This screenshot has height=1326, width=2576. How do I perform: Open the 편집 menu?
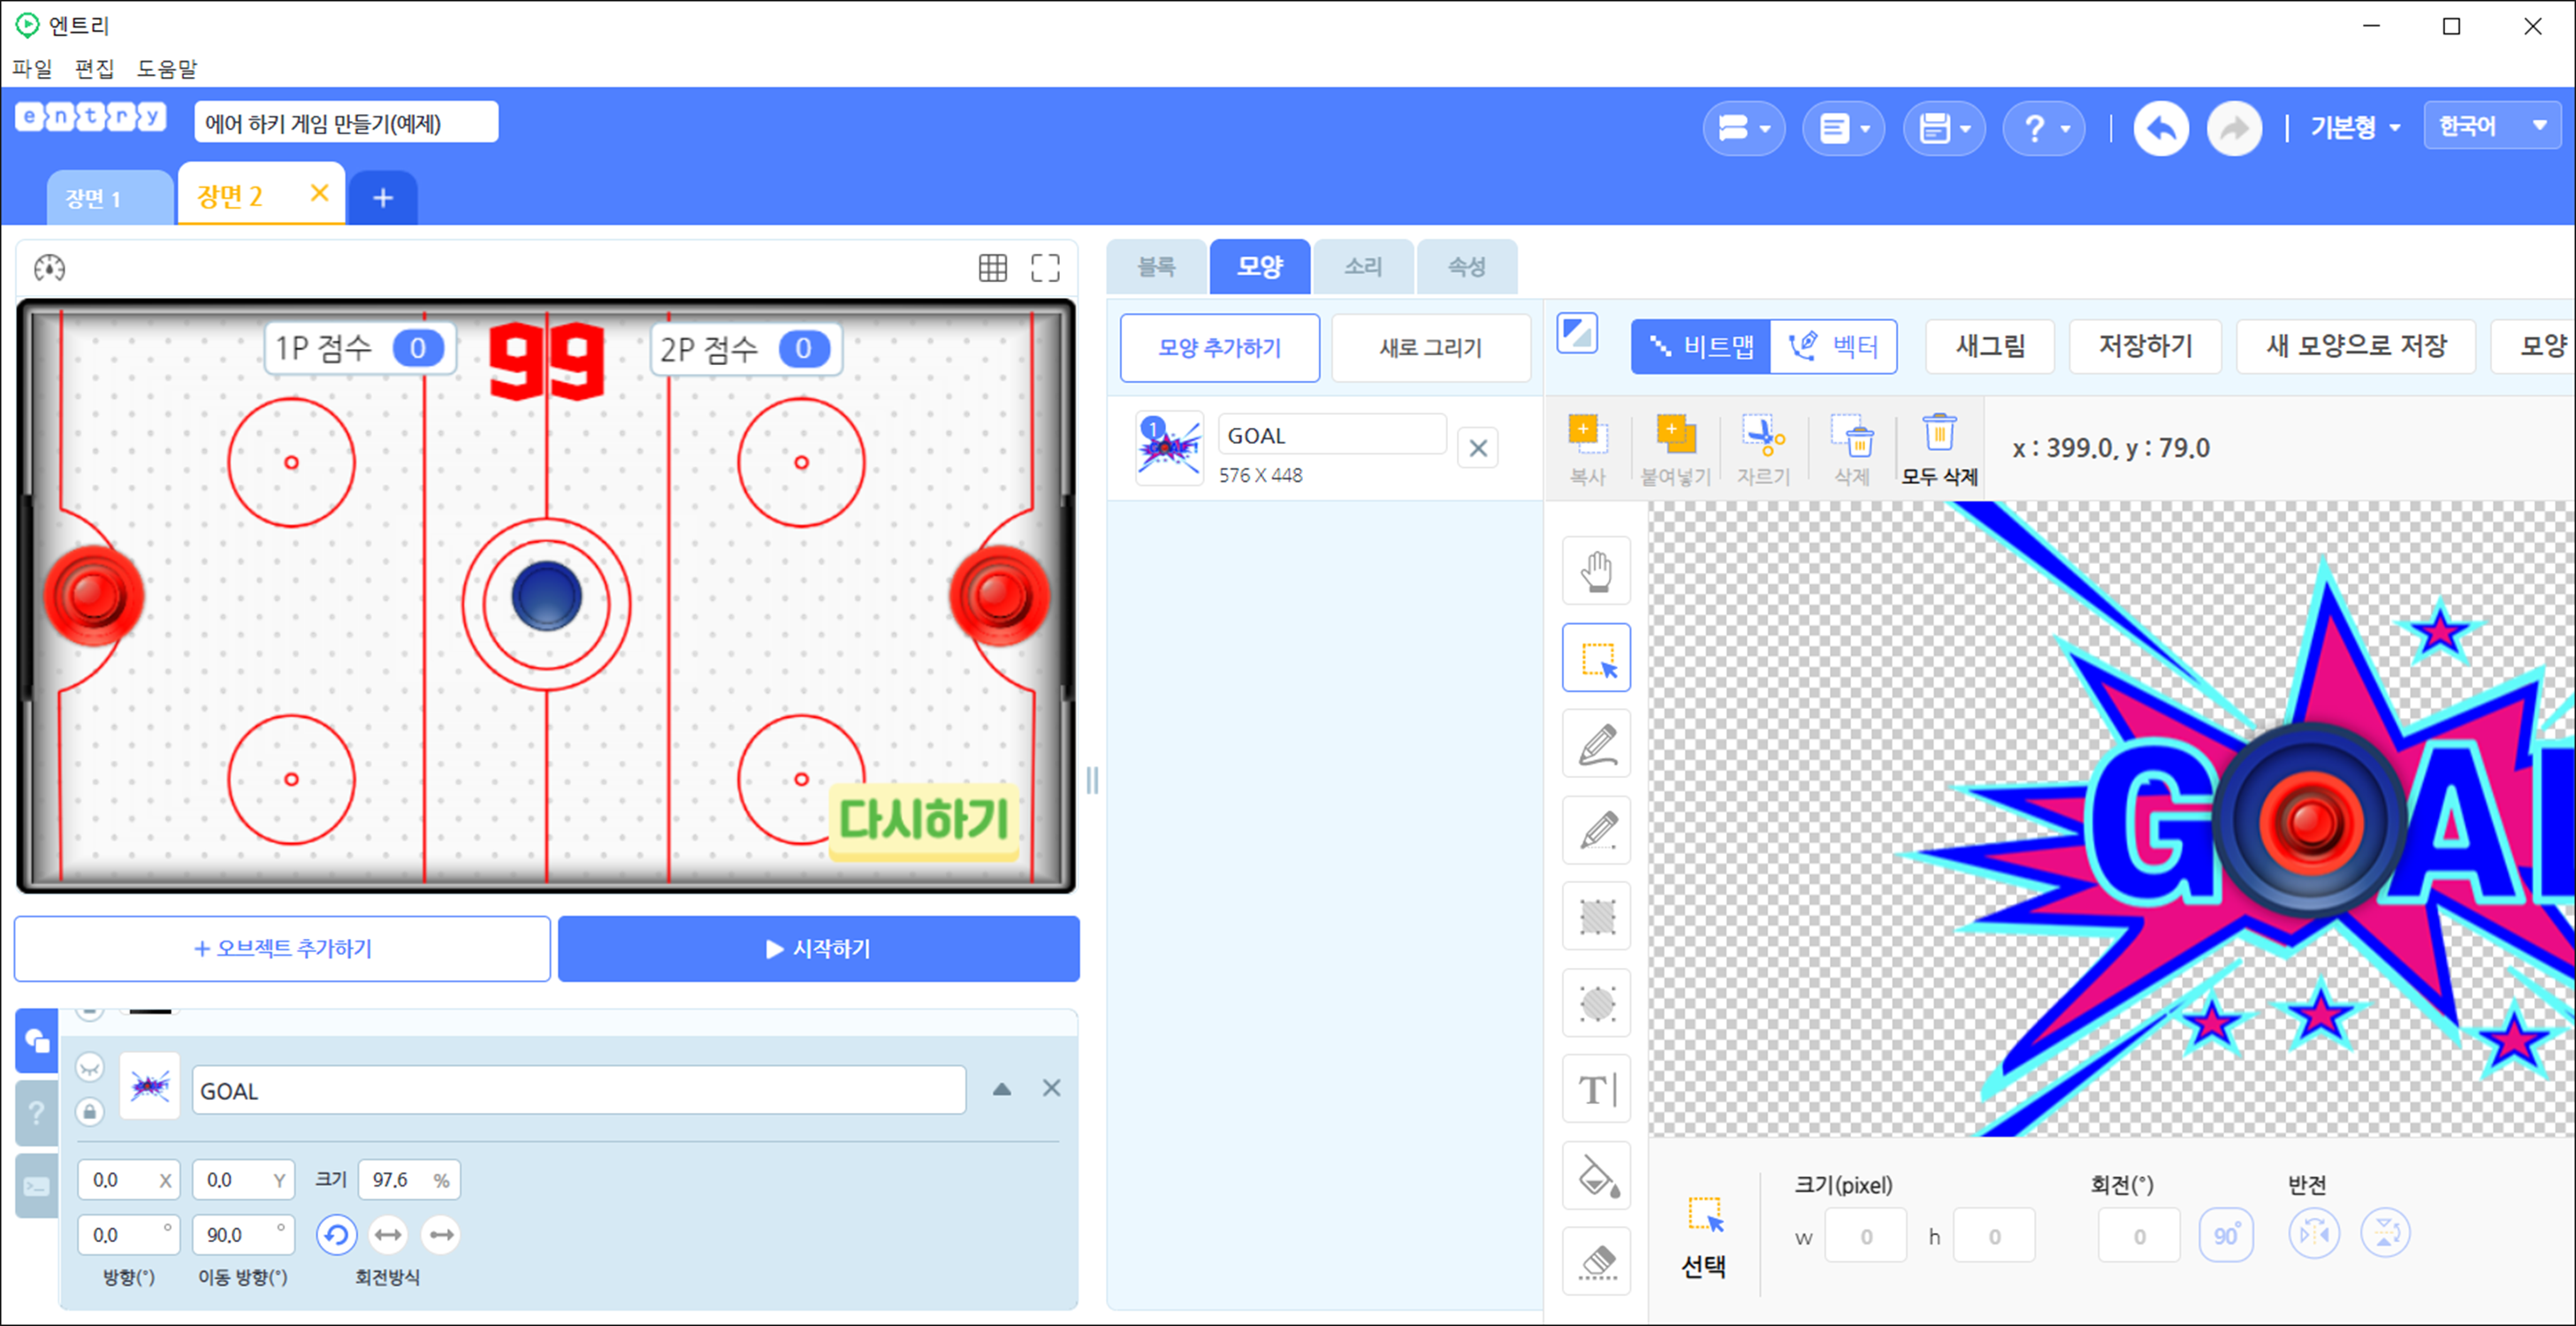(x=94, y=69)
